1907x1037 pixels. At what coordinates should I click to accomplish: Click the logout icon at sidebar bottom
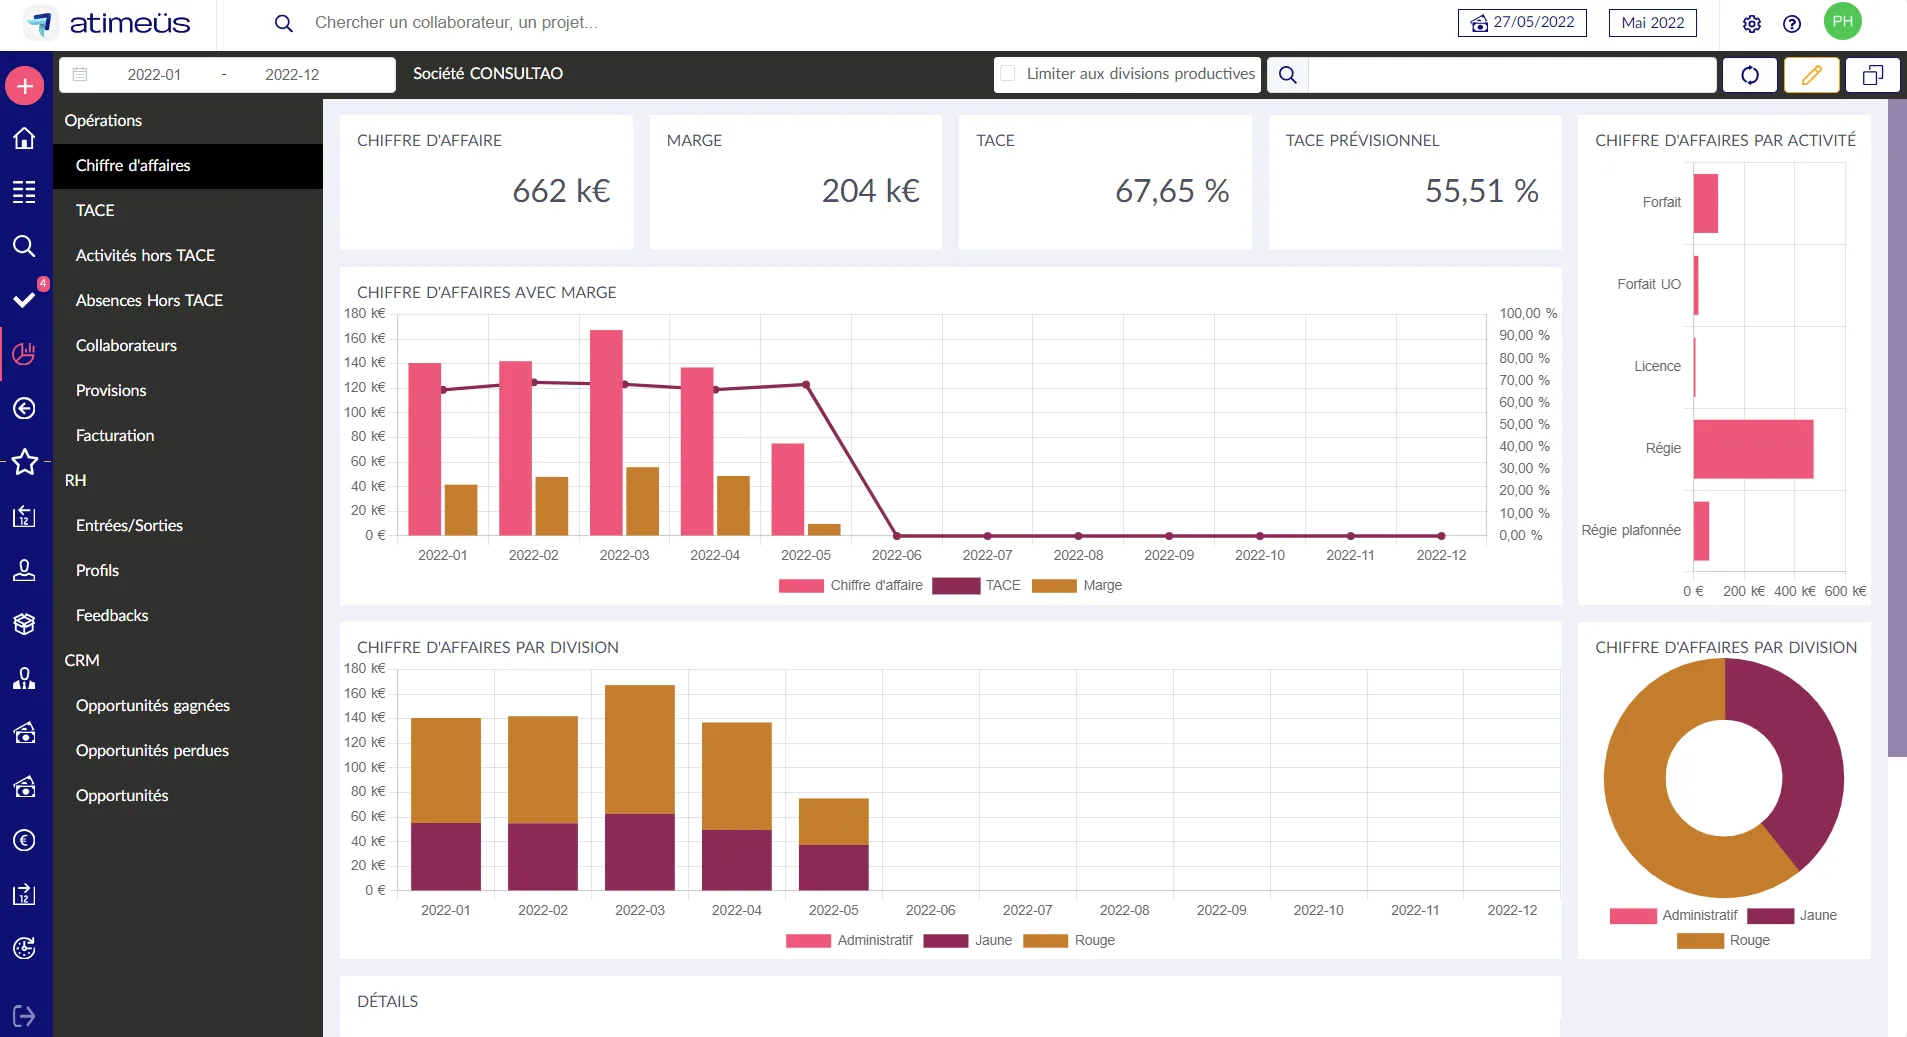pos(25,1016)
